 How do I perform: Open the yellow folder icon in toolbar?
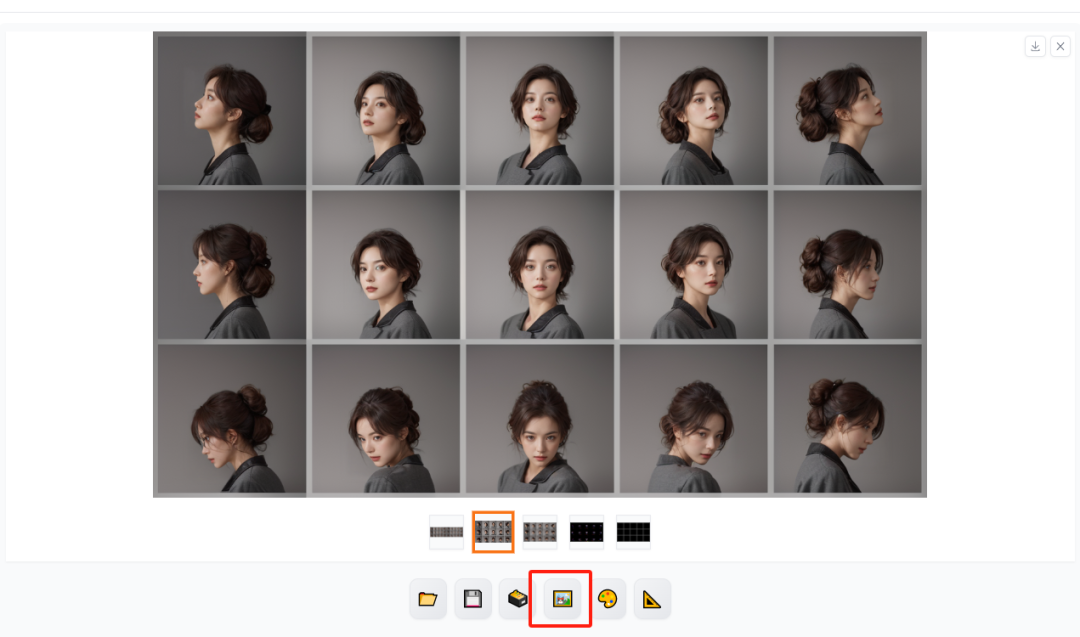point(428,598)
